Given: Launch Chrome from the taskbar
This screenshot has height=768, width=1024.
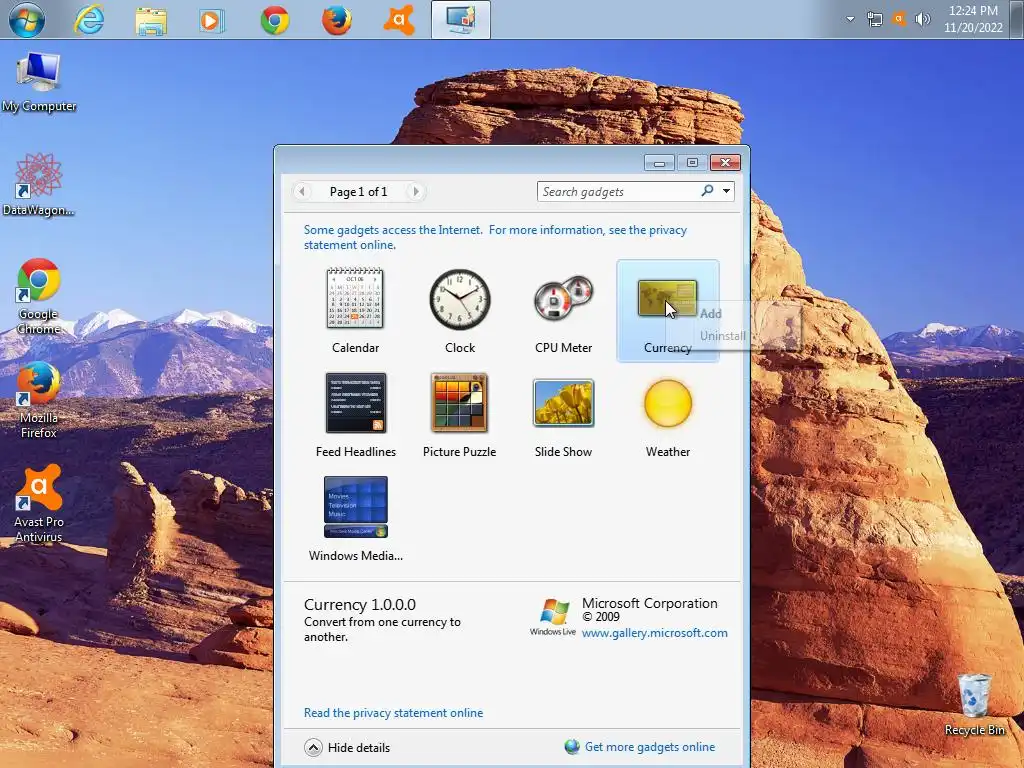Looking at the screenshot, I should (275, 20).
